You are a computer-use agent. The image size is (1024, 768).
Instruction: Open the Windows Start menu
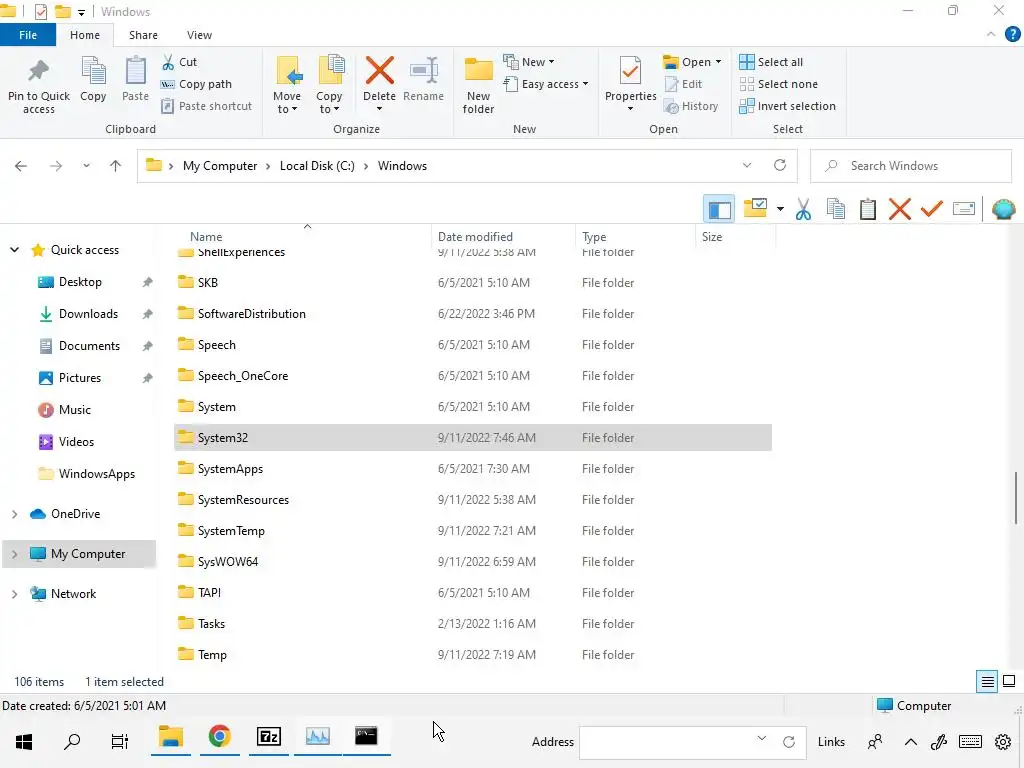pos(24,742)
